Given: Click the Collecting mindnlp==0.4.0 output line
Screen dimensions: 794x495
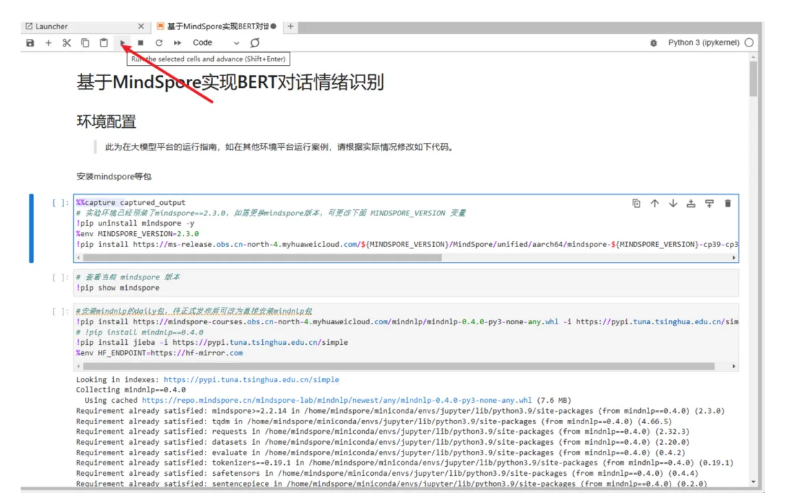Looking at the screenshot, I should pos(131,390).
